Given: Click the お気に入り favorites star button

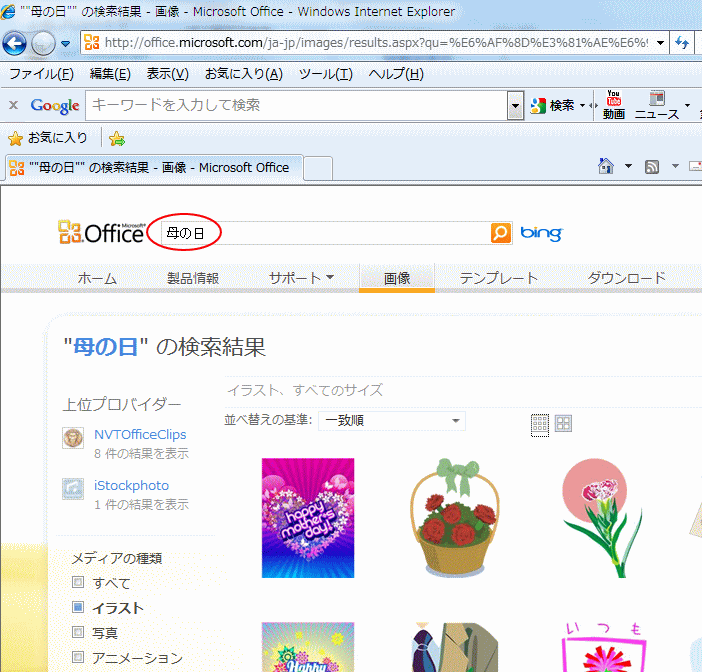Looking at the screenshot, I should coord(47,138).
